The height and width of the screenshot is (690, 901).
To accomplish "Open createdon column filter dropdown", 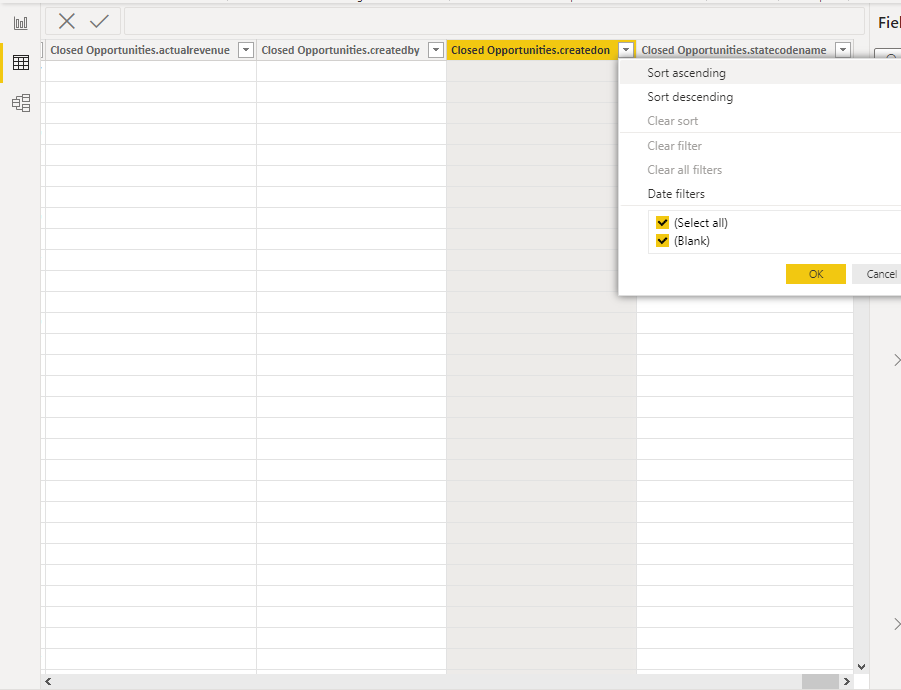I will point(626,50).
